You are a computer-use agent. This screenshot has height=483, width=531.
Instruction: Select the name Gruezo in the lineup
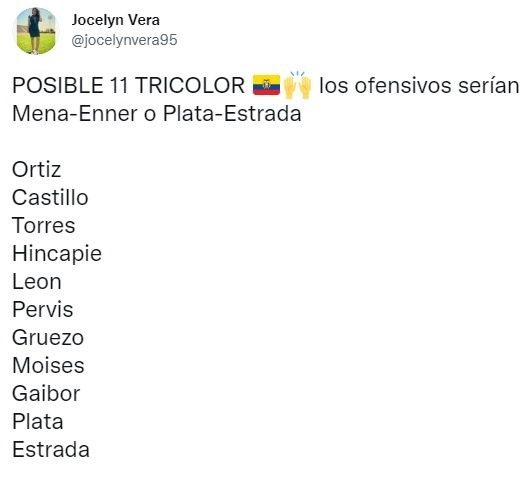tap(48, 338)
